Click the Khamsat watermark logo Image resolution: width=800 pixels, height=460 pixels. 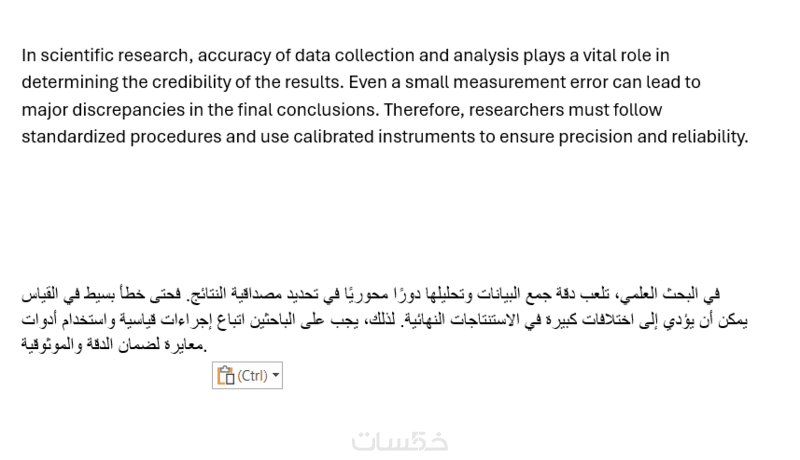coord(399,441)
